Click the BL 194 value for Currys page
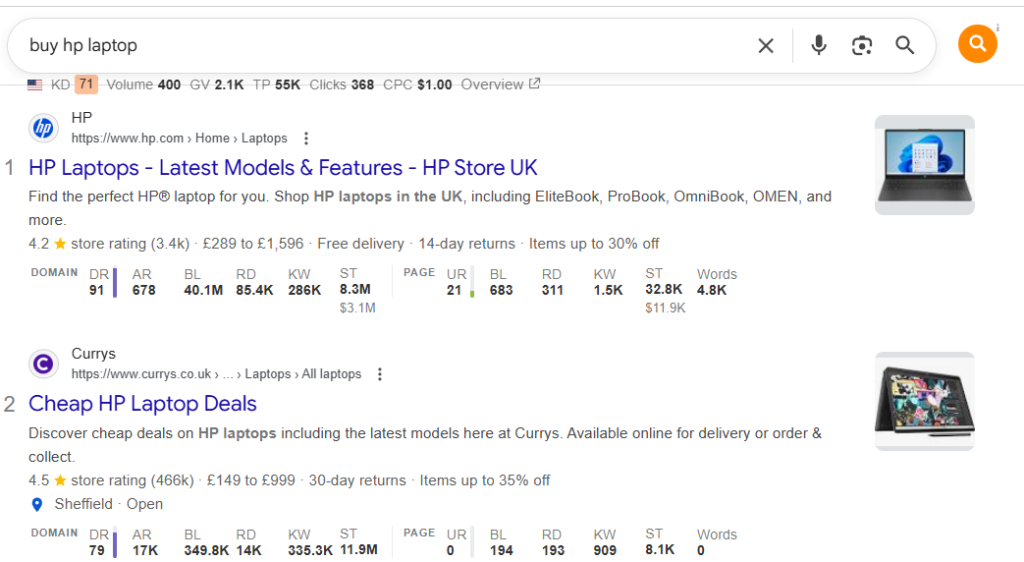 click(501, 550)
